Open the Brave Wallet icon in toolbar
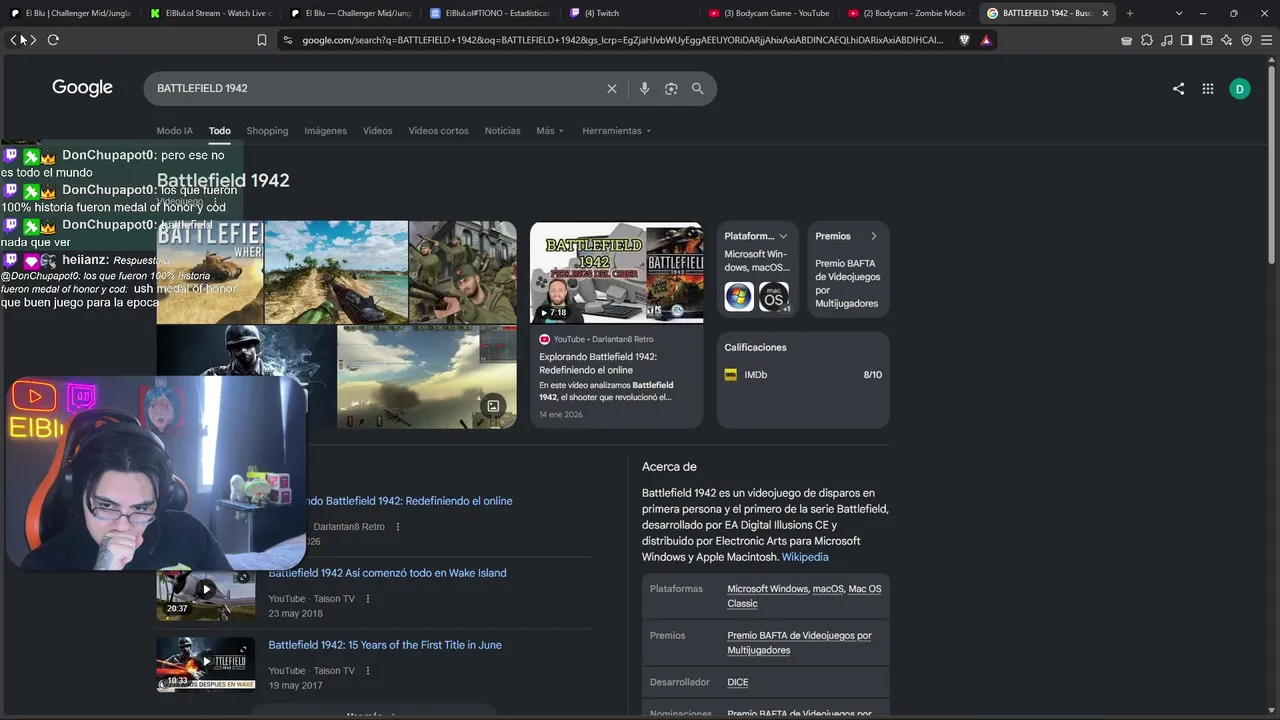The height and width of the screenshot is (720, 1280). pos(1206,40)
